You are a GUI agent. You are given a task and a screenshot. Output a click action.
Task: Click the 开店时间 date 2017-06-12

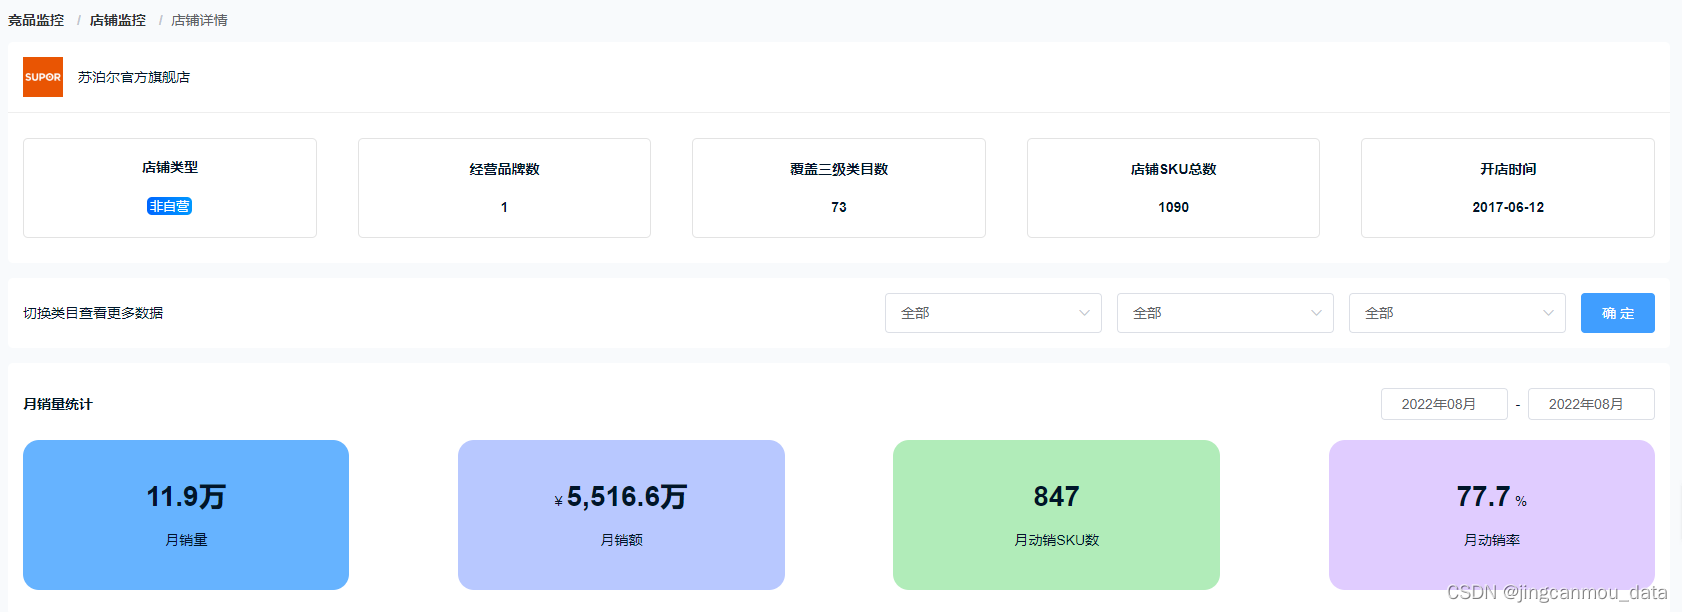coord(1508,207)
